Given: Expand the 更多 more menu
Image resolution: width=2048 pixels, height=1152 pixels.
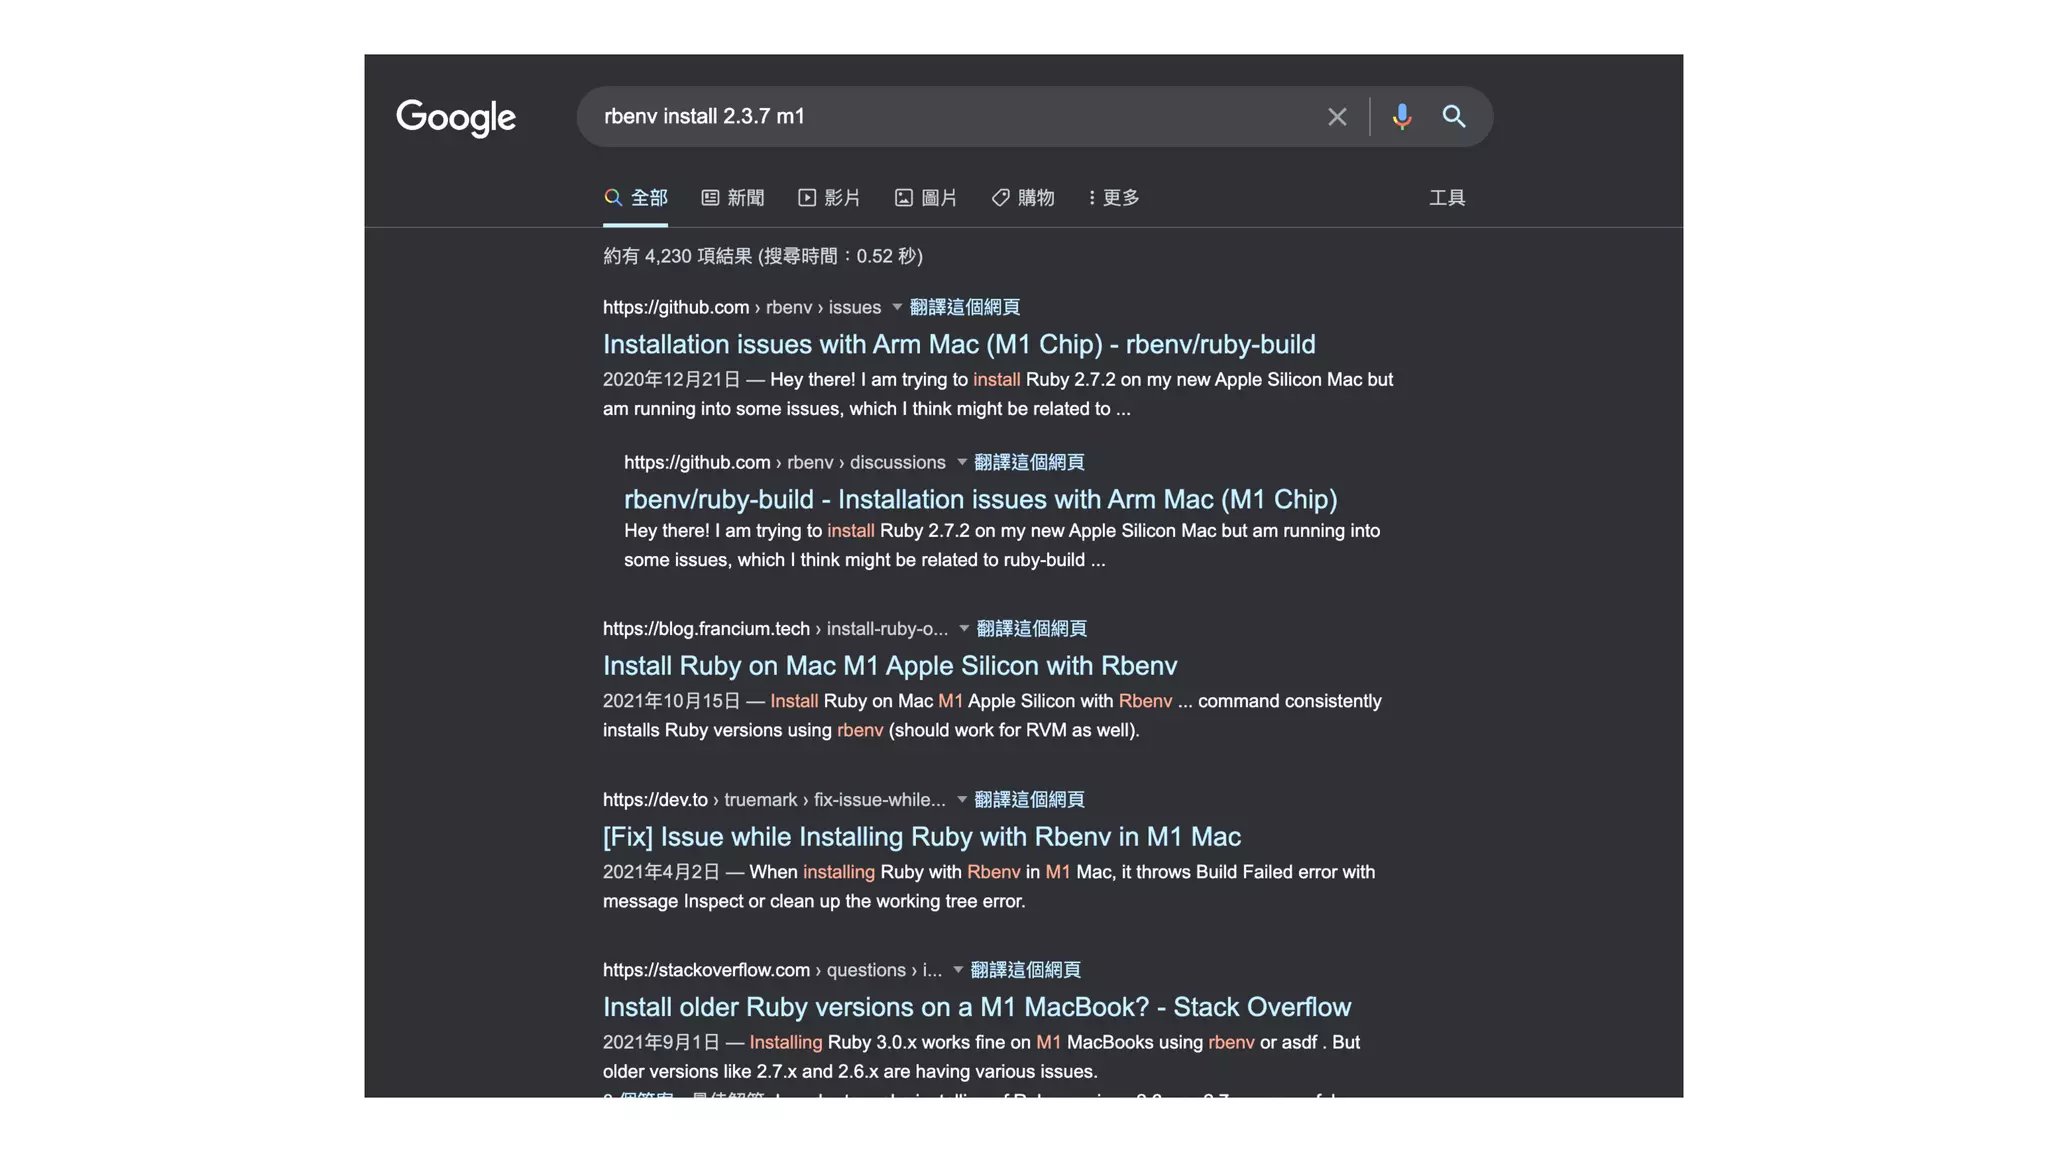Looking at the screenshot, I should (1114, 198).
